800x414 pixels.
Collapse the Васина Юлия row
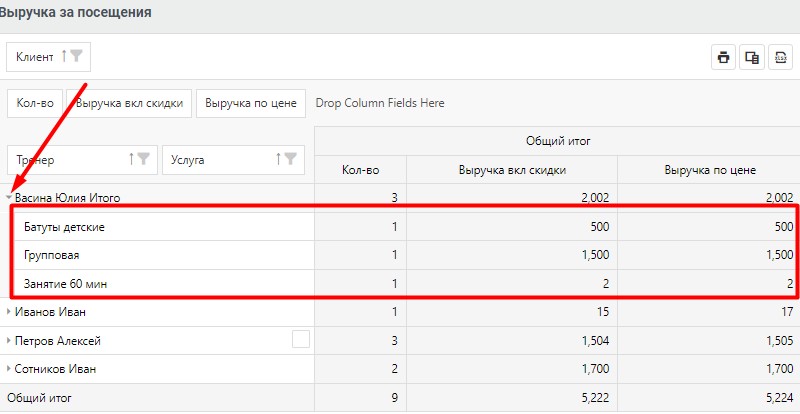click(x=9, y=197)
